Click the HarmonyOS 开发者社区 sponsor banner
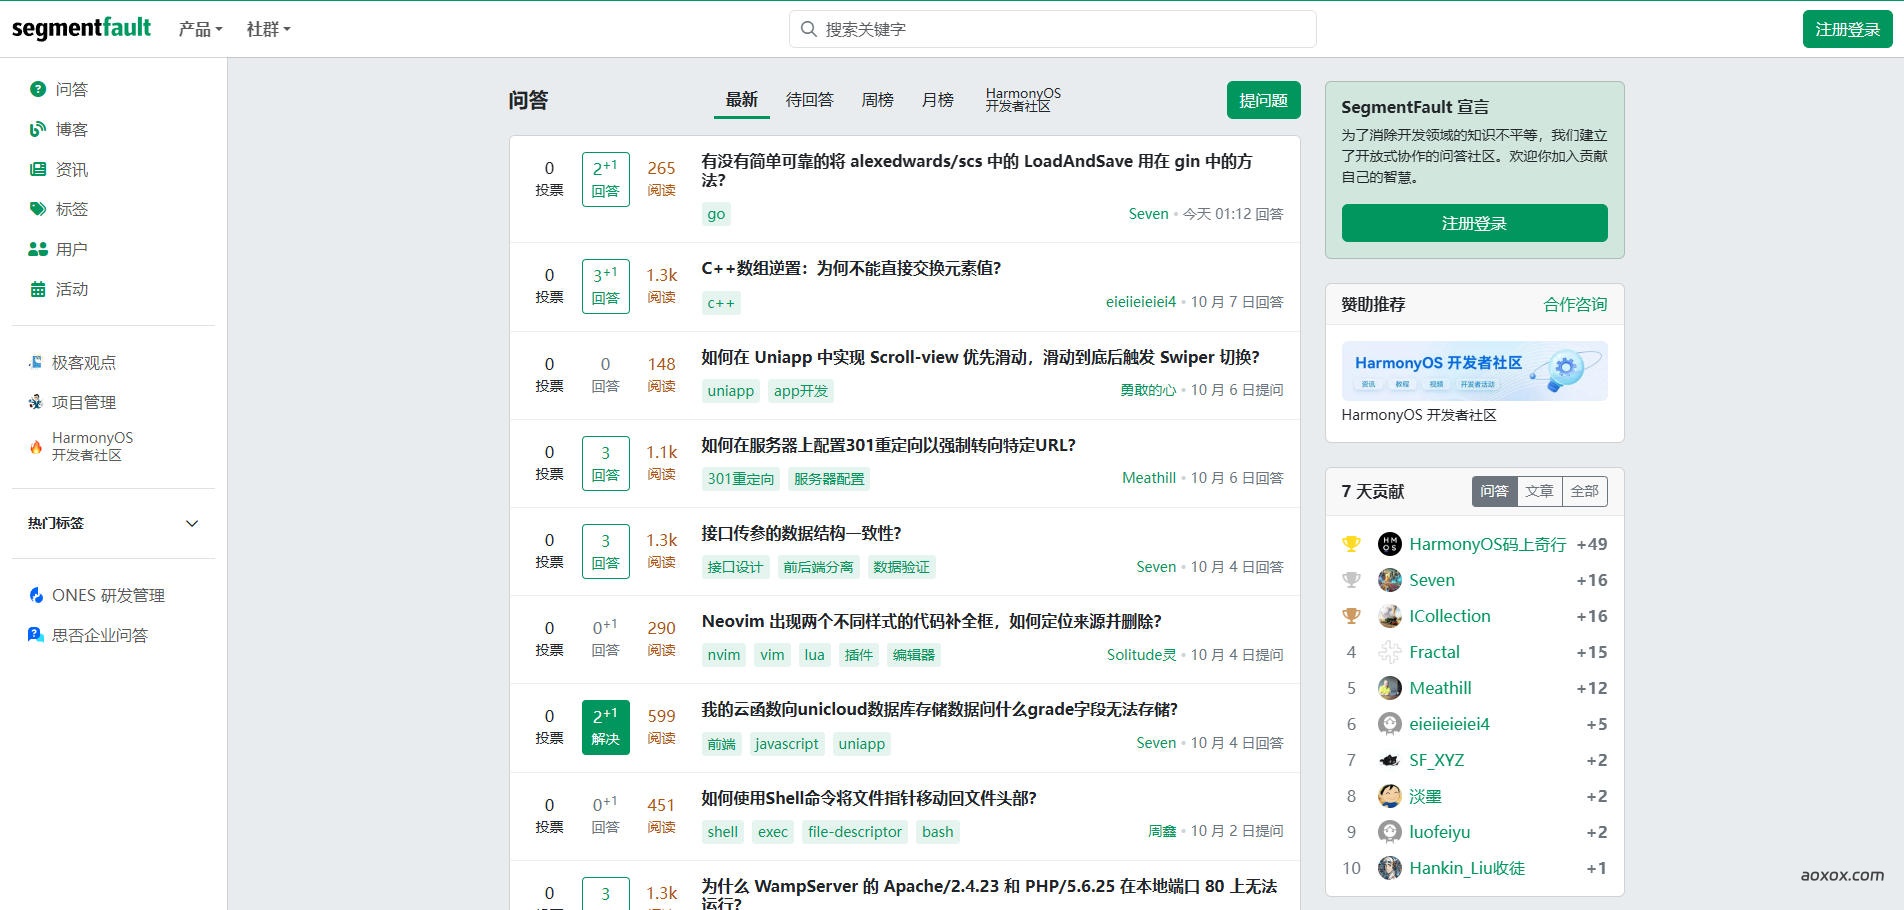The width and height of the screenshot is (1904, 910). tap(1474, 371)
